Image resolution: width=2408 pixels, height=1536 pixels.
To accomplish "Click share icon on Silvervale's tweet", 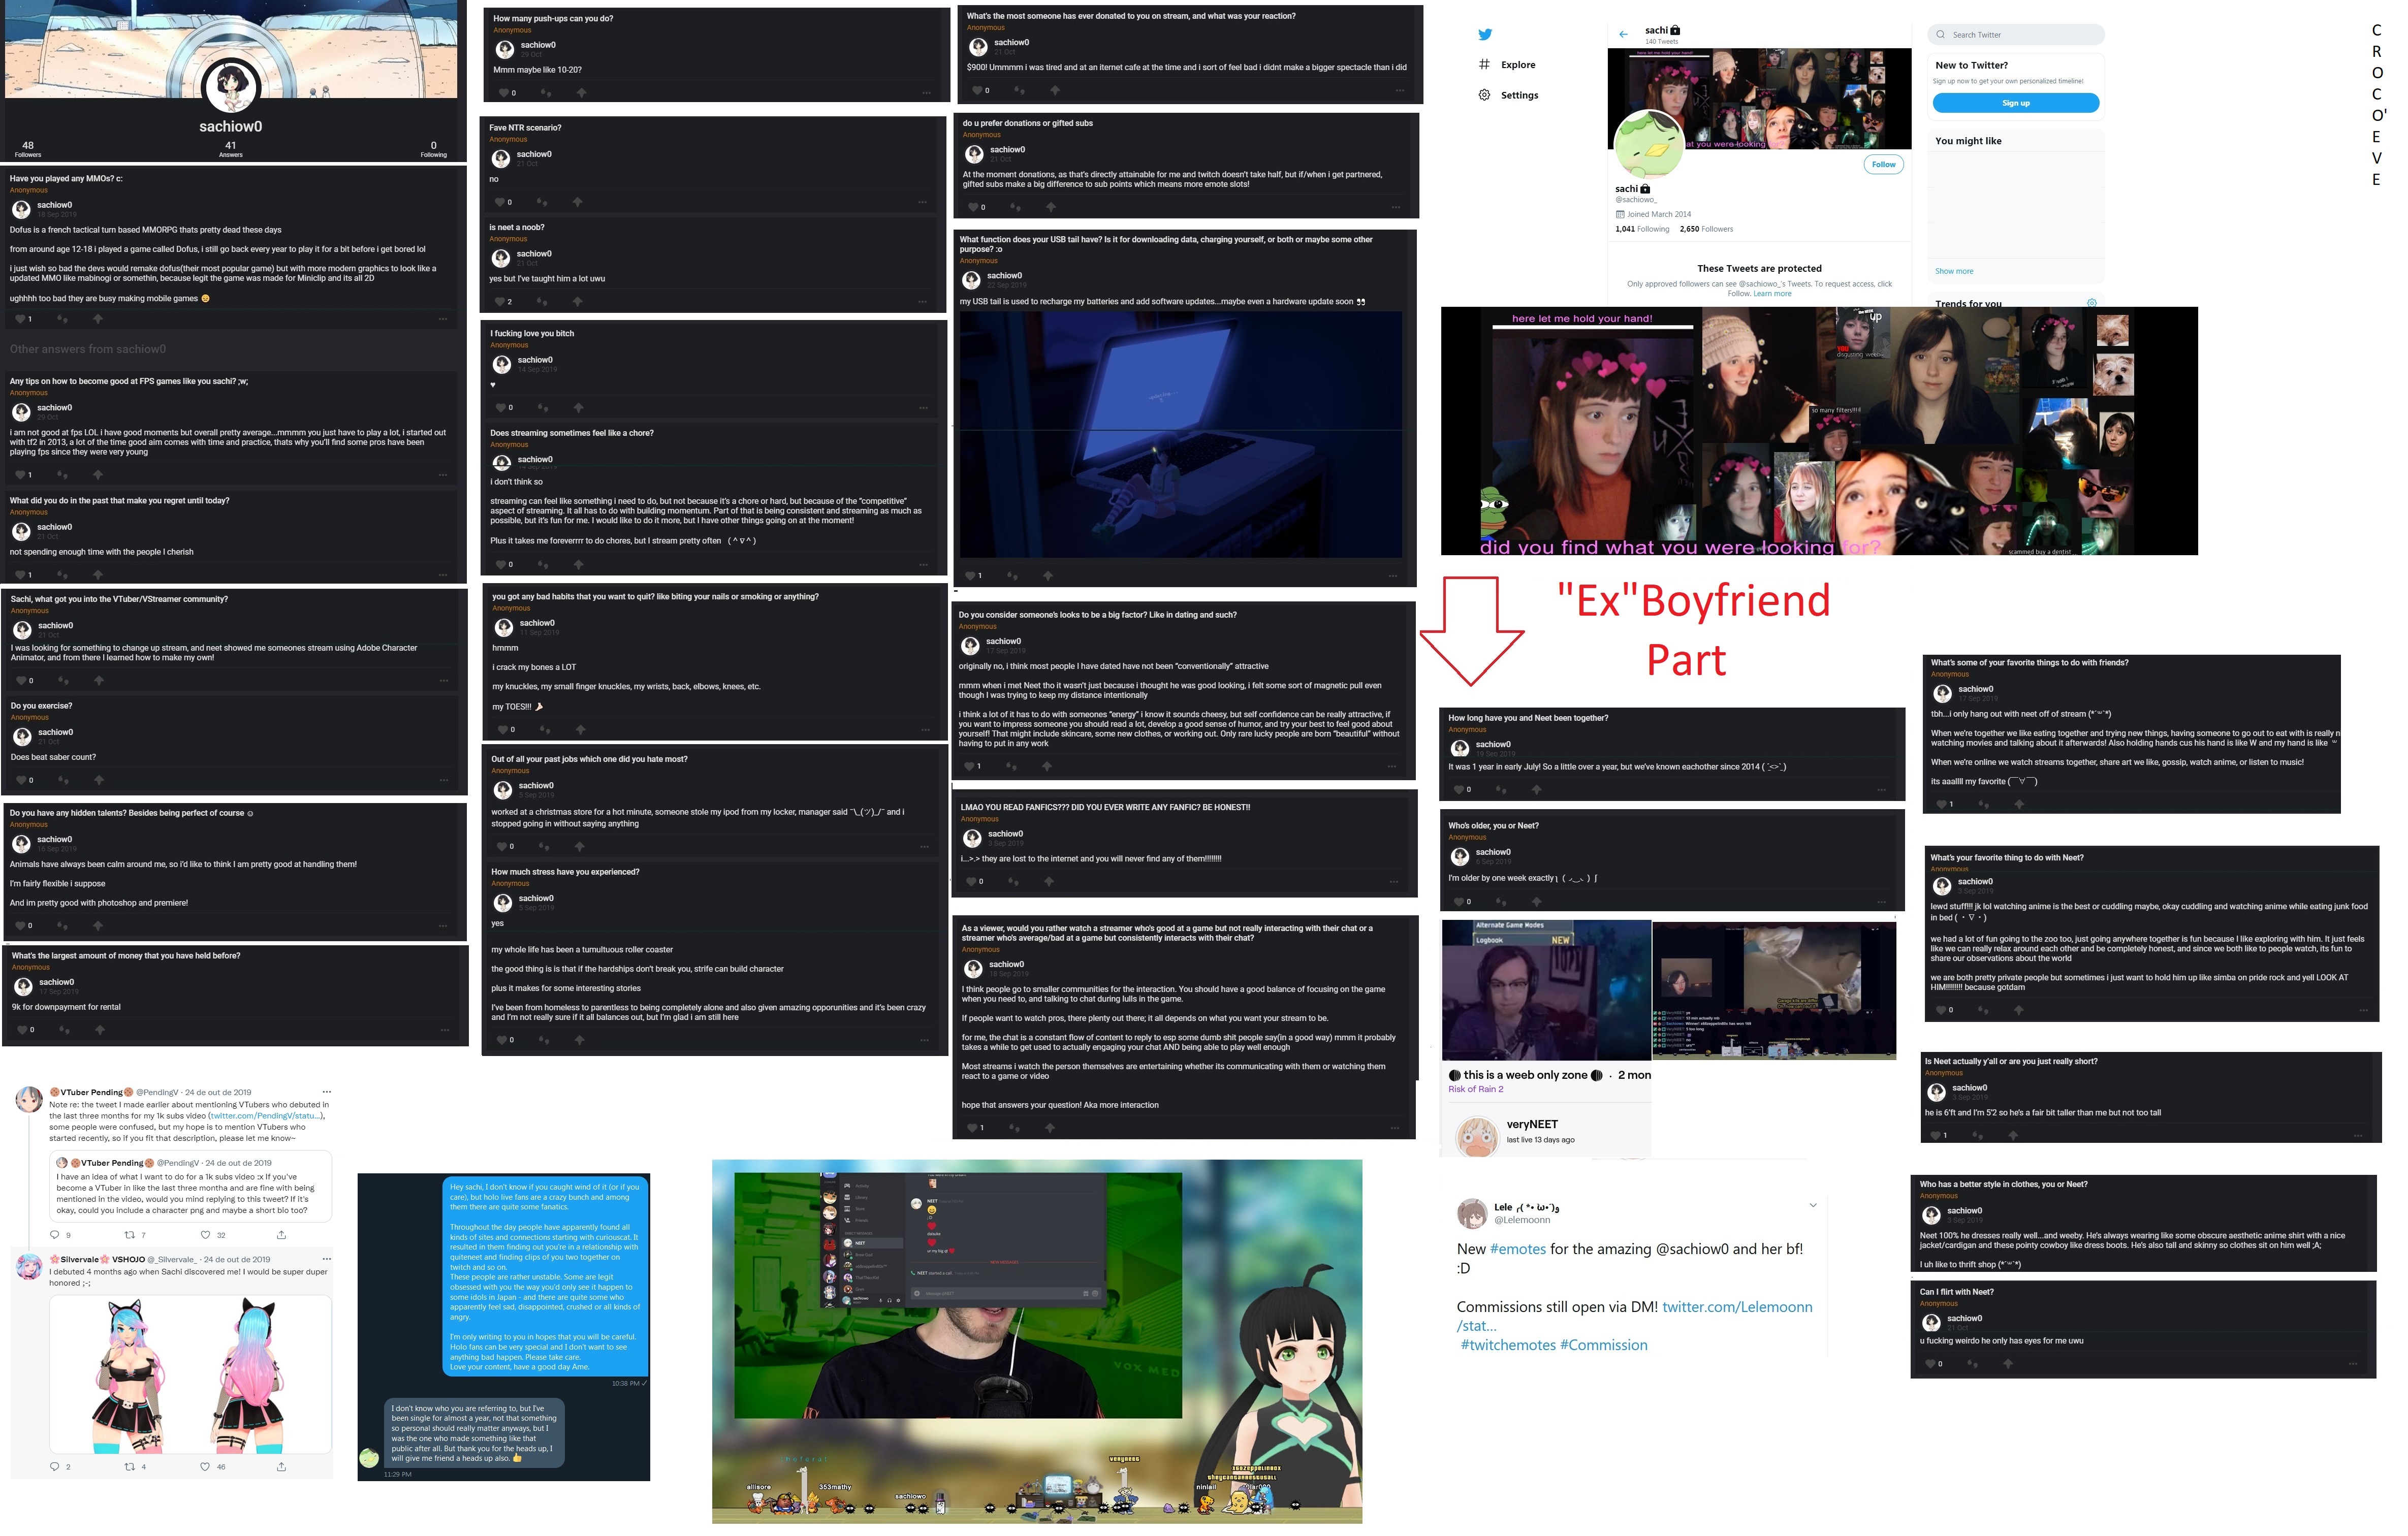I will [281, 1467].
